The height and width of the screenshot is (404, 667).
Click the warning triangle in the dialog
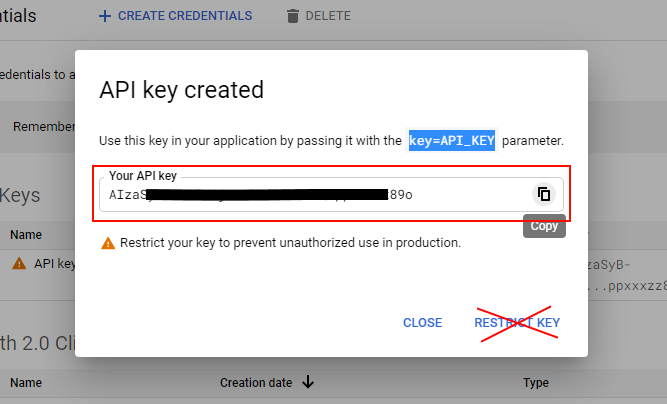click(x=108, y=243)
